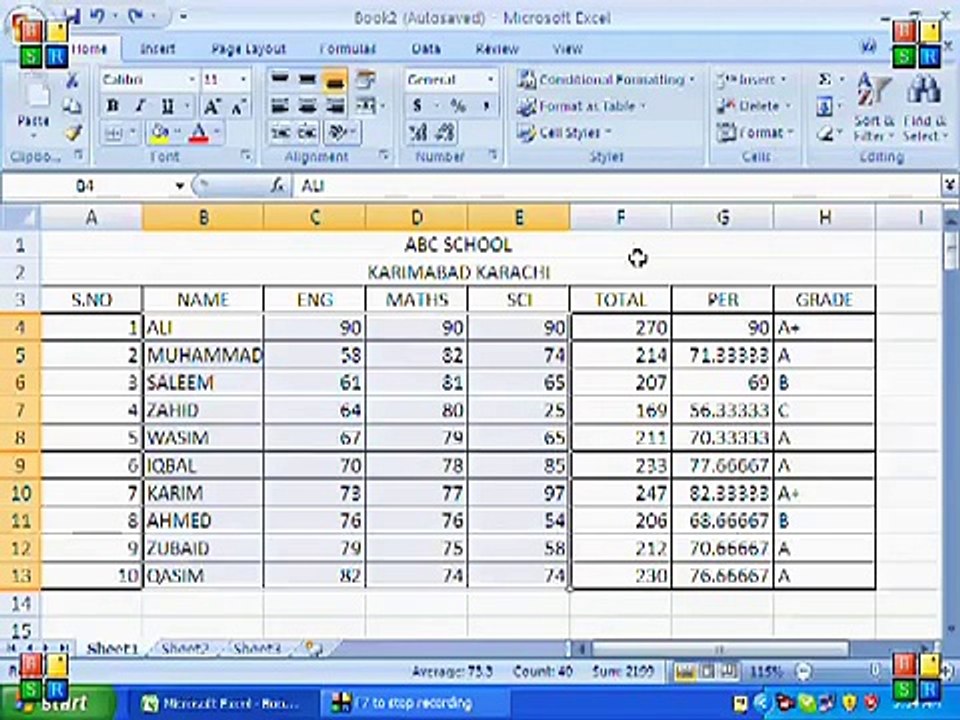The width and height of the screenshot is (960, 720).
Task: Click the Fill Color bucket swatch
Action: tap(160, 133)
